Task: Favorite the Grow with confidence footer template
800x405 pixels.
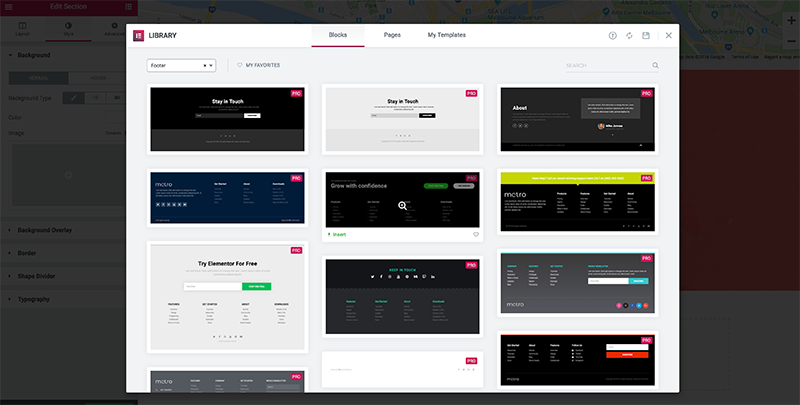Action: (476, 234)
